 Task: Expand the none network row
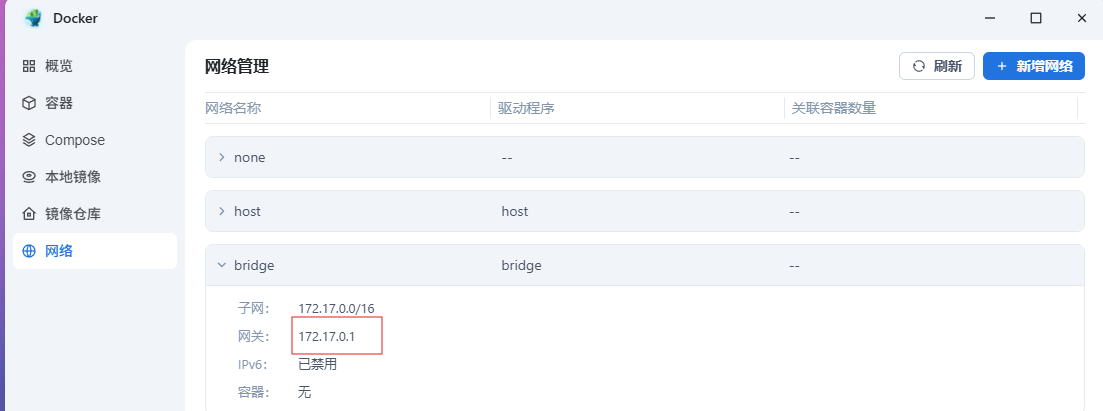[221, 157]
